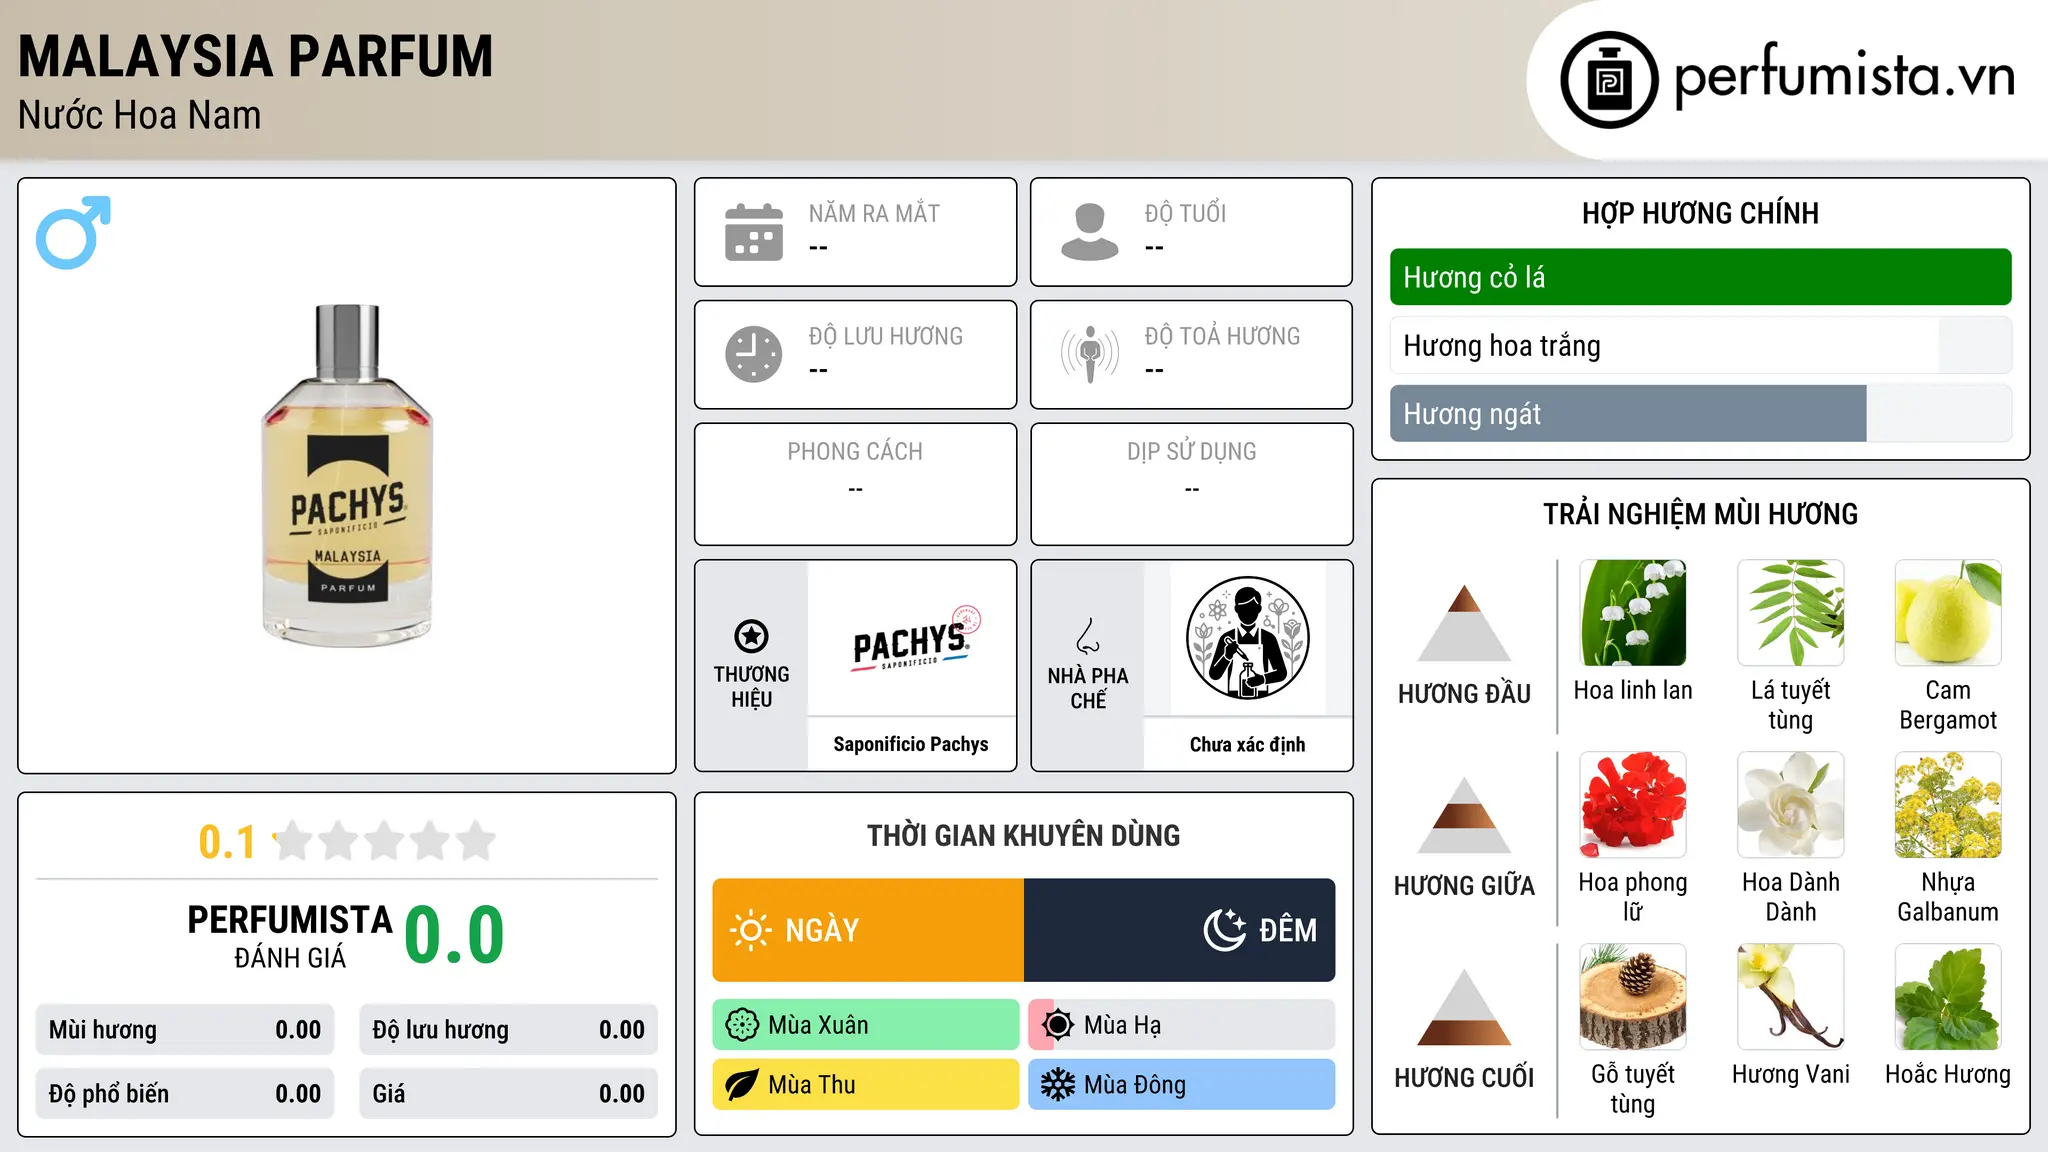This screenshot has width=2048, height=1152.
Task: Select the Hoa phong lữ note image
Action: coord(1633,805)
